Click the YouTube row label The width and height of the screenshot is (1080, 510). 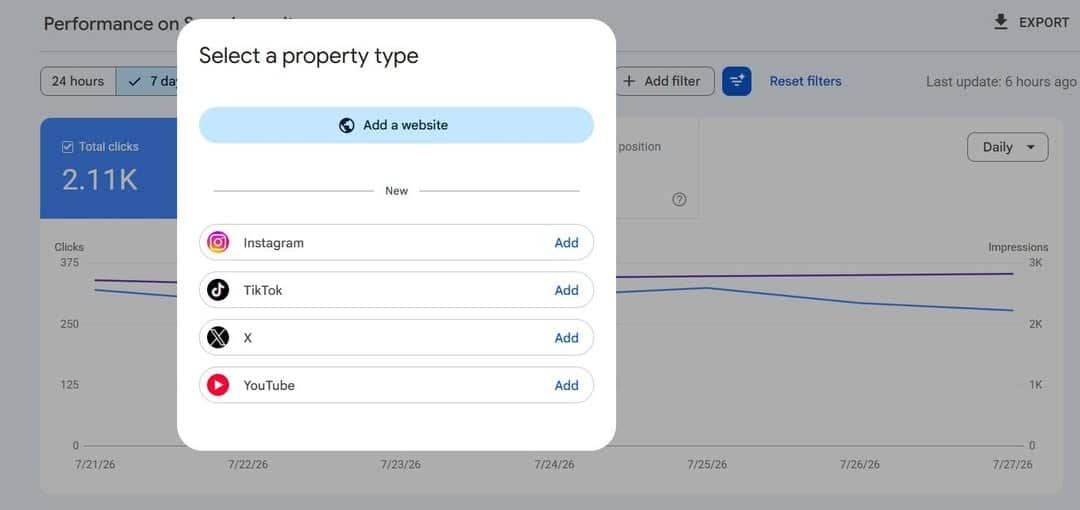click(269, 385)
